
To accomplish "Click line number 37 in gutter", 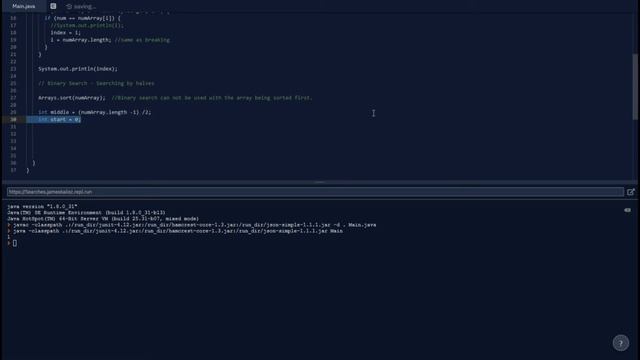I will tap(13, 170).
